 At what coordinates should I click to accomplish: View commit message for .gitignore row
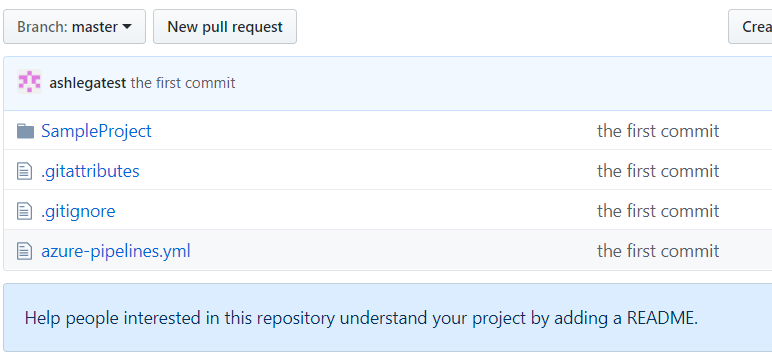pyautogui.click(x=658, y=211)
